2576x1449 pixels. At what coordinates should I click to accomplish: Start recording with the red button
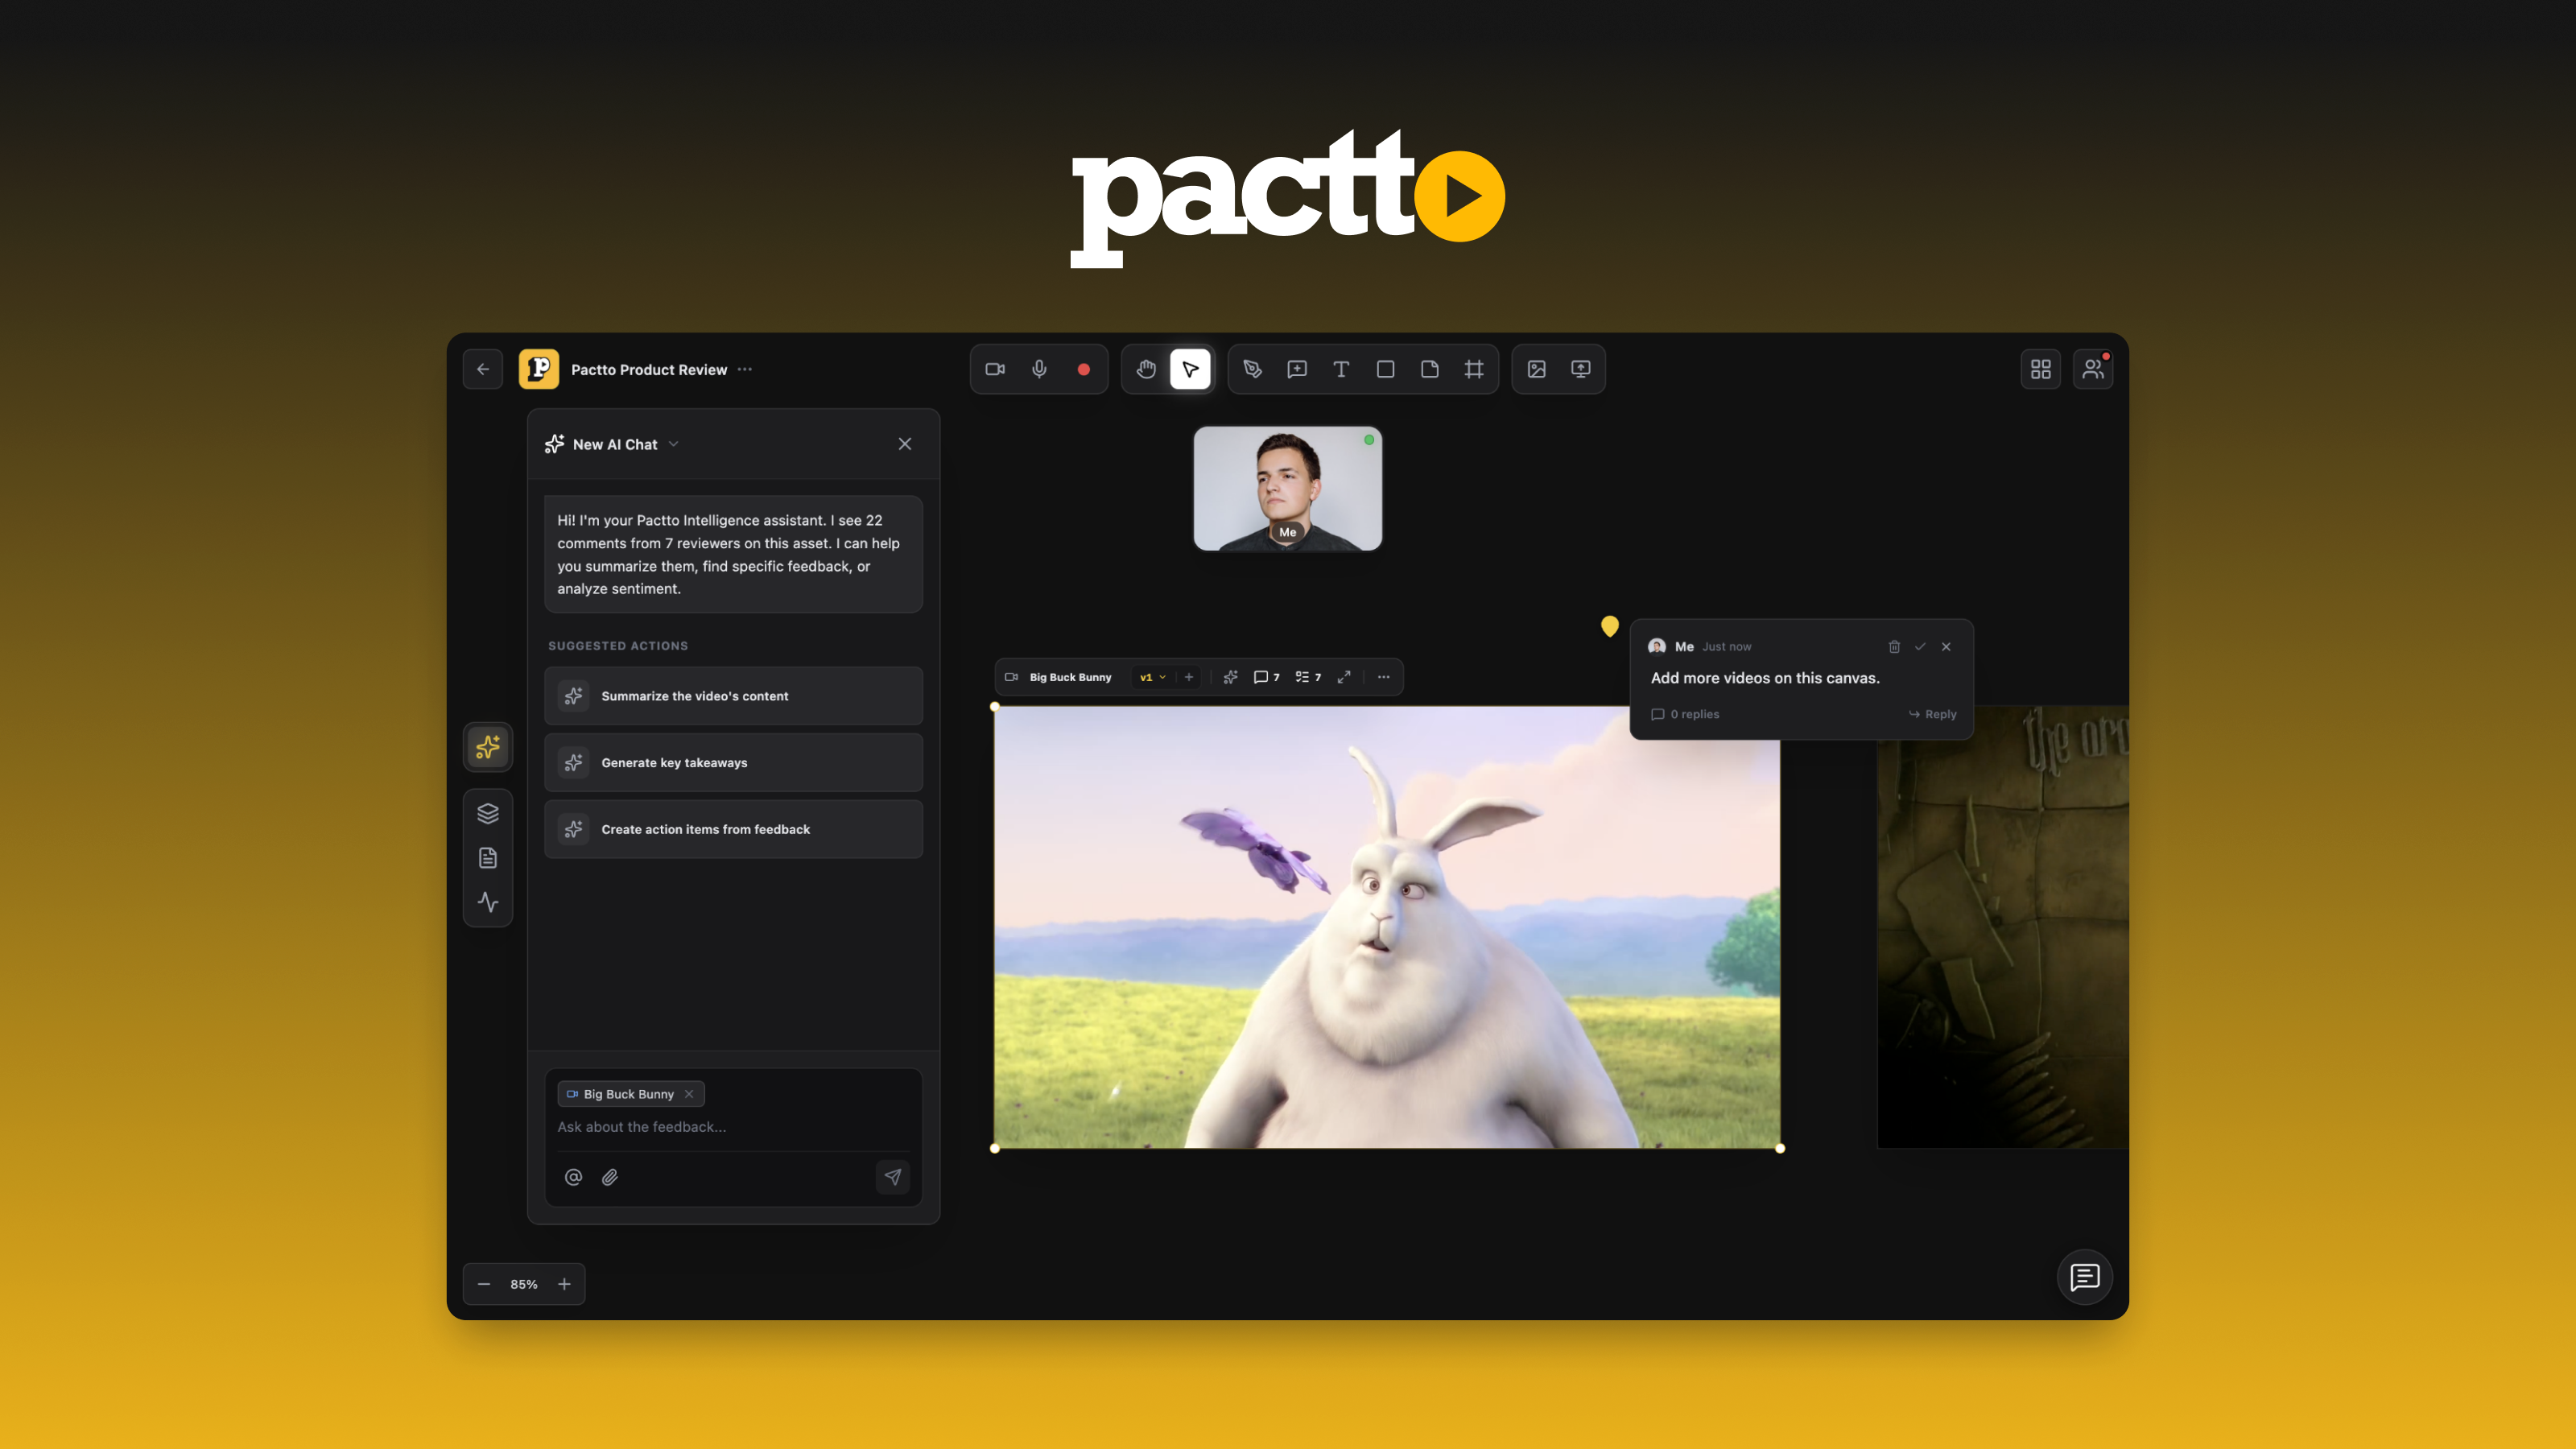[1083, 369]
